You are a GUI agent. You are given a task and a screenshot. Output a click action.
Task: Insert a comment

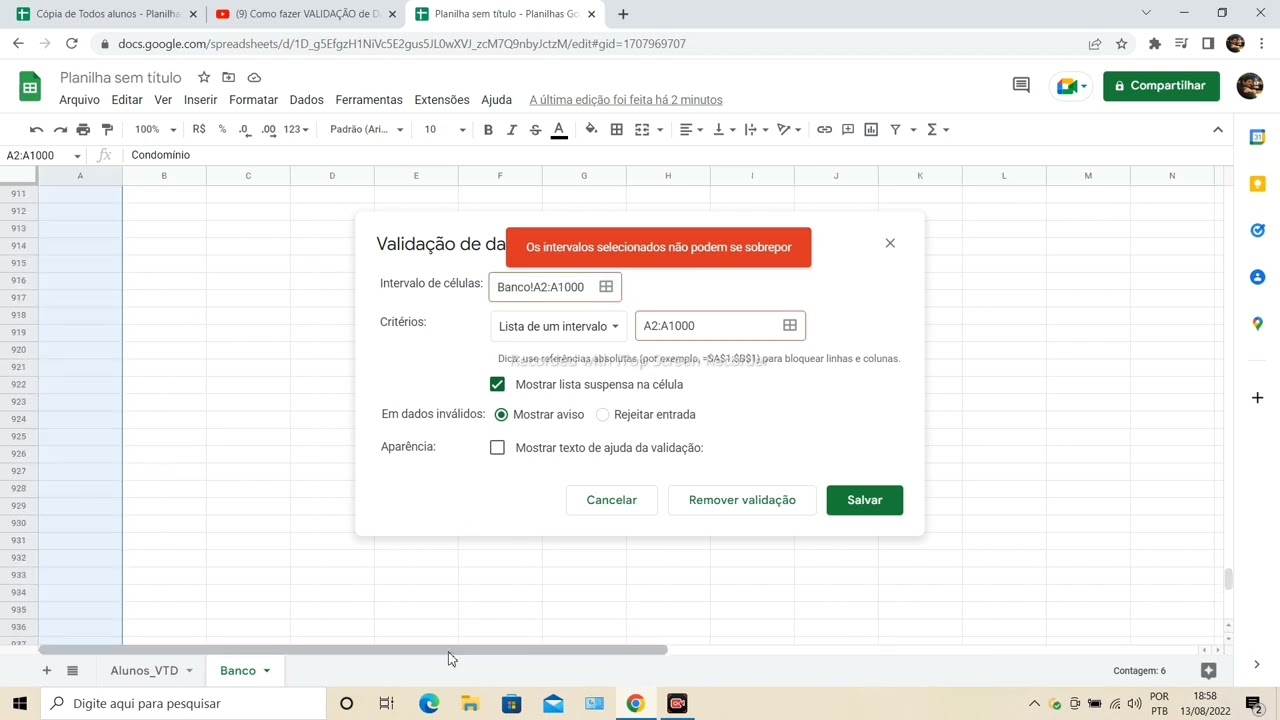[848, 129]
